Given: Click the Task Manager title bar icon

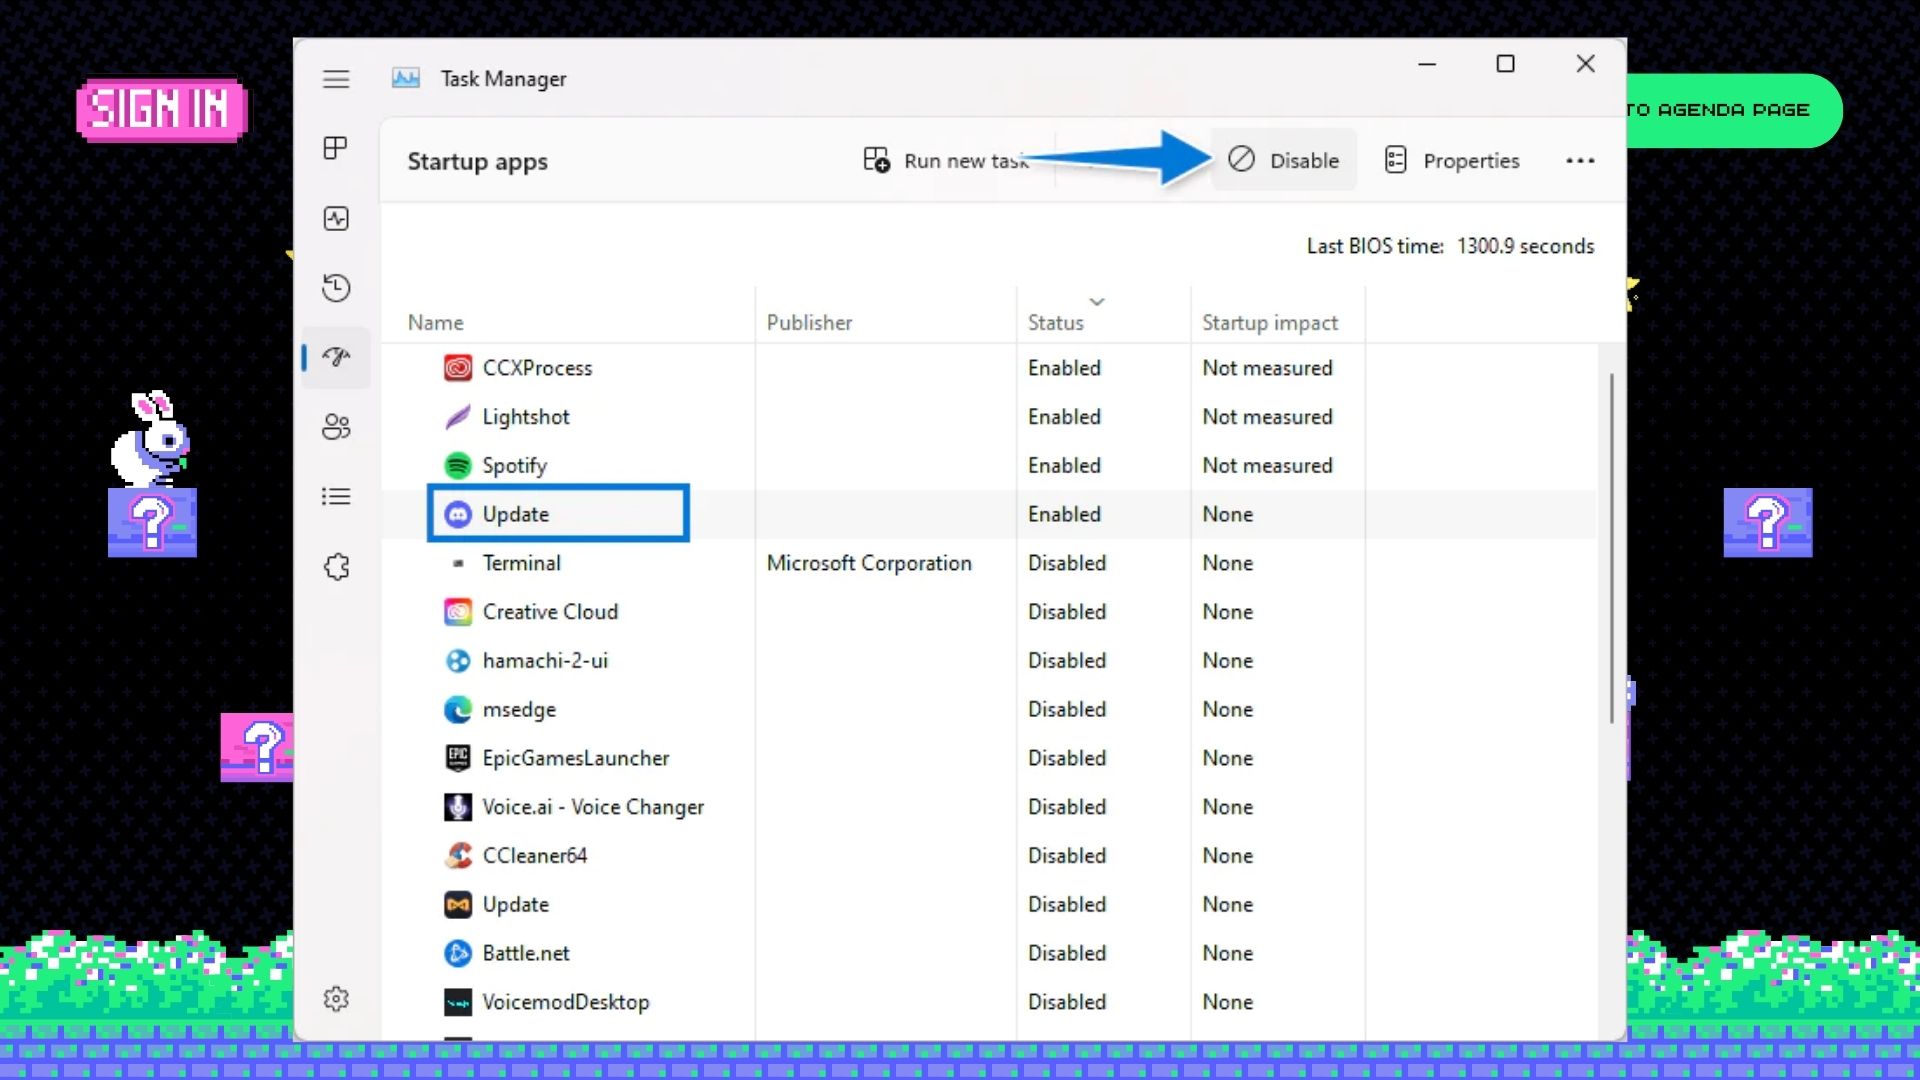Looking at the screenshot, I should (x=405, y=78).
